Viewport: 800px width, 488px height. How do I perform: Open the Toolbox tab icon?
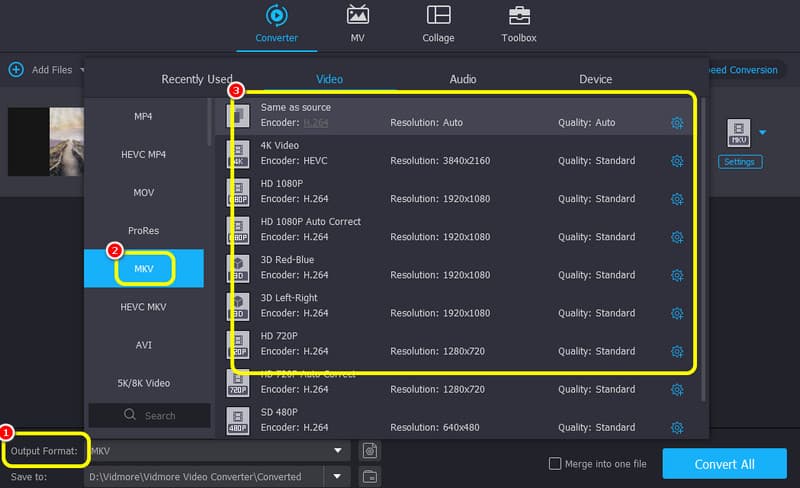pyautogui.click(x=518, y=16)
